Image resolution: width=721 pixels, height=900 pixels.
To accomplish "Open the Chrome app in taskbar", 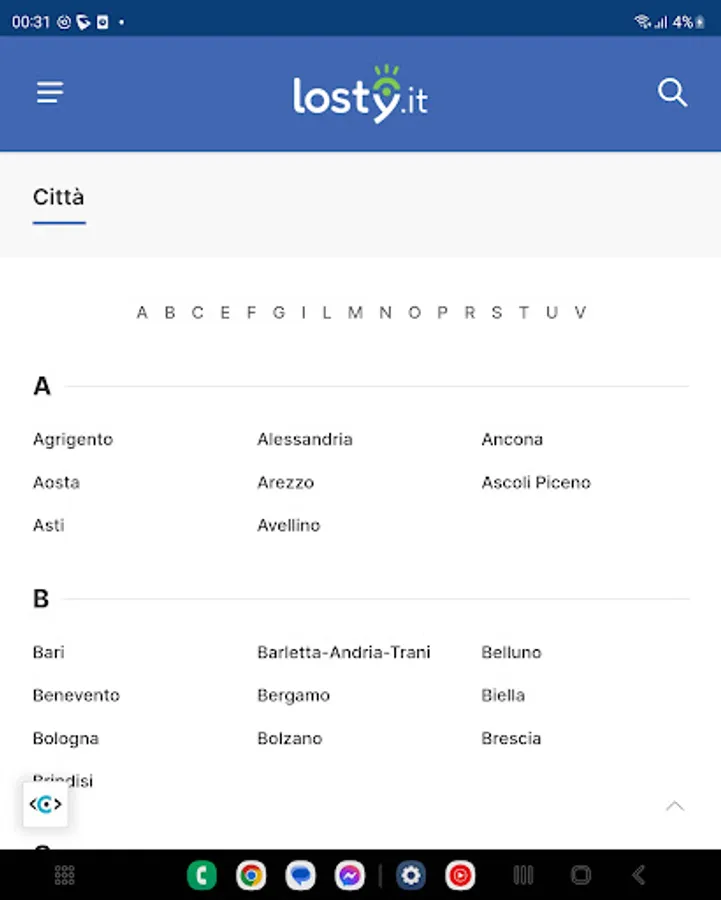I will pyautogui.click(x=251, y=876).
